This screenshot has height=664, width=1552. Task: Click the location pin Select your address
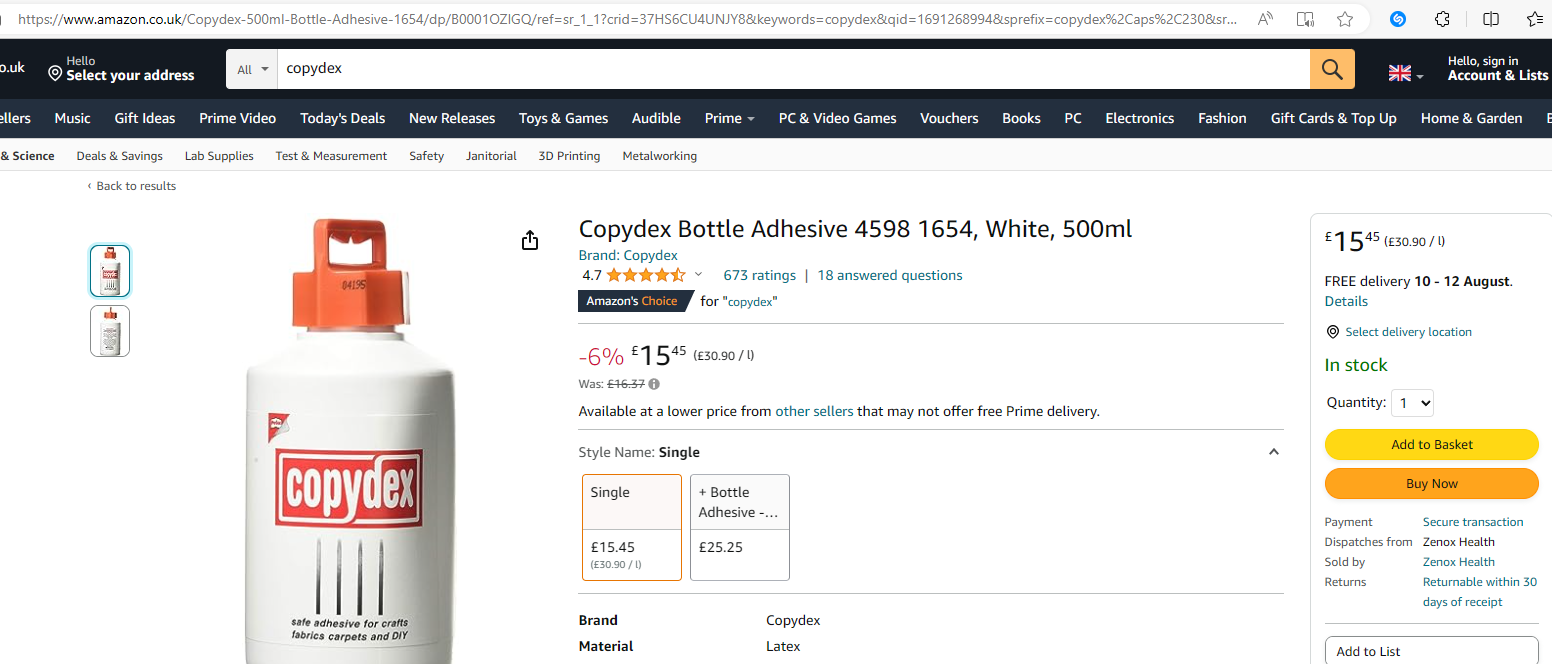pos(122,69)
